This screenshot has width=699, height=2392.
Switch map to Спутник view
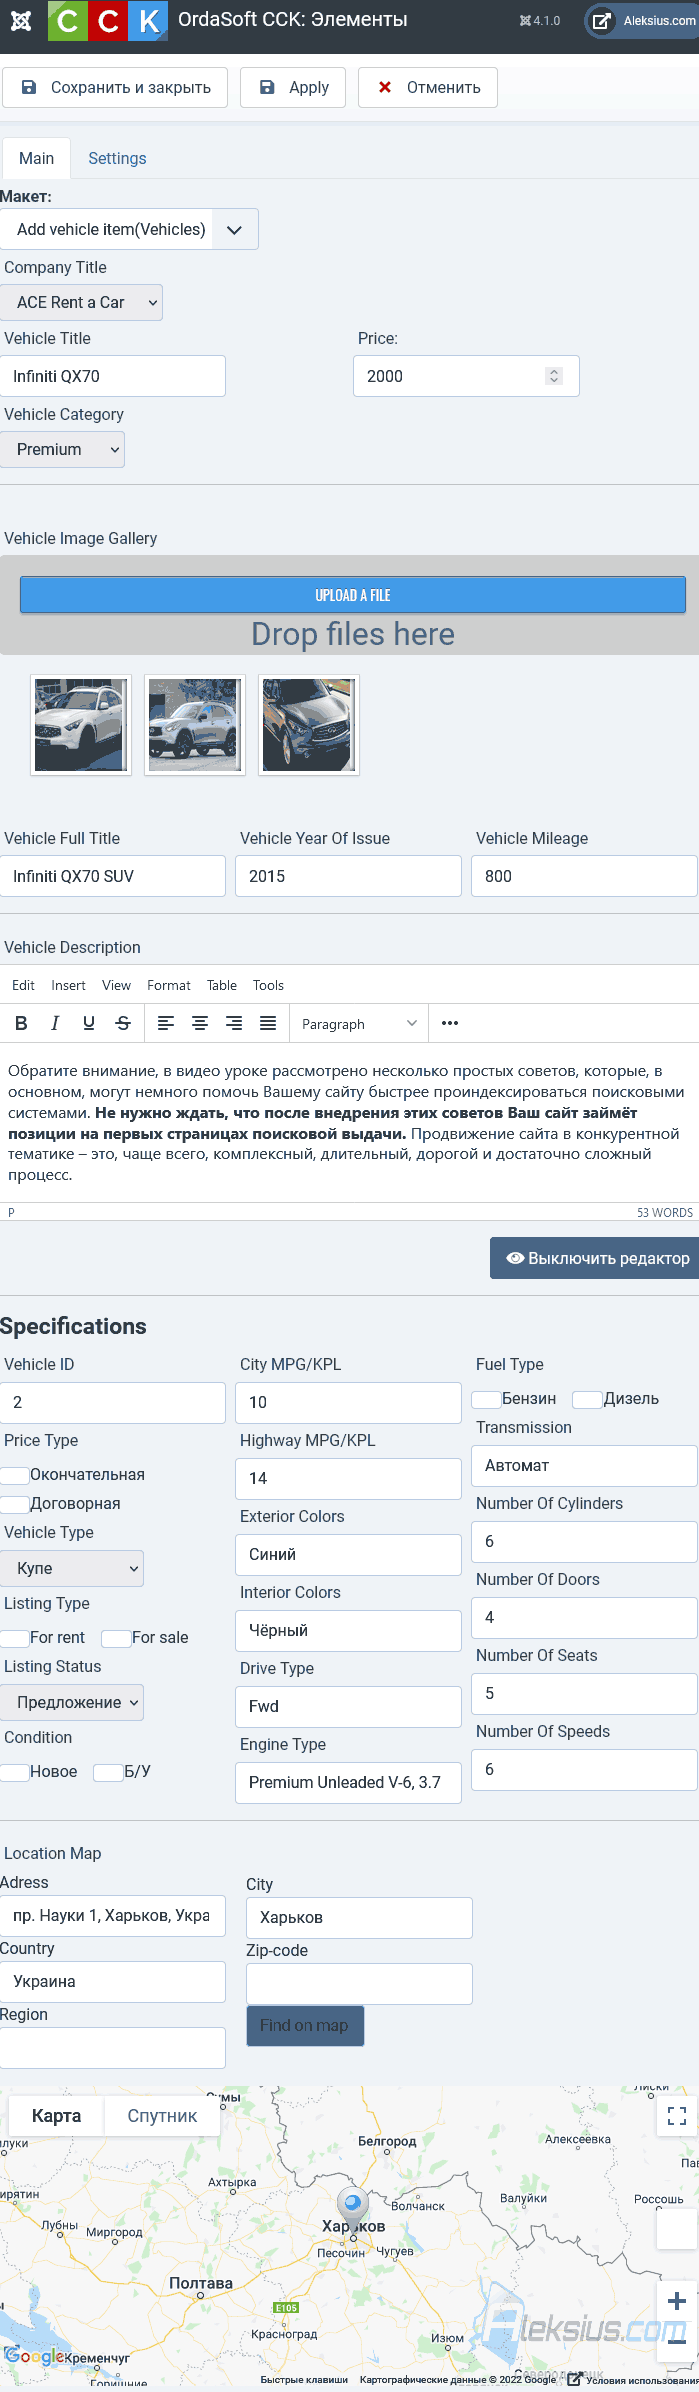tap(162, 2116)
